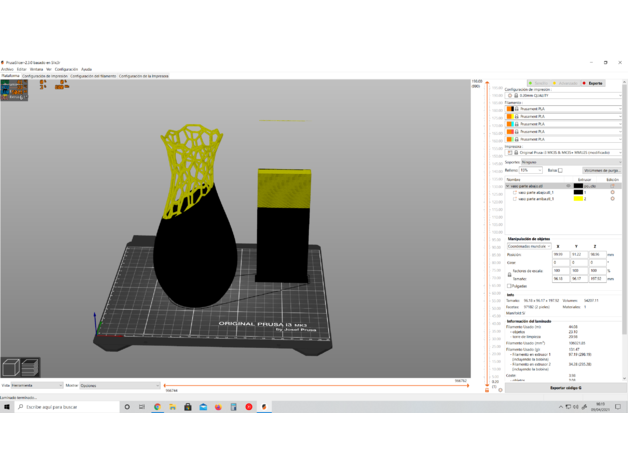
Task: Switch to Configuración del filamento tab
Action: coord(93,76)
